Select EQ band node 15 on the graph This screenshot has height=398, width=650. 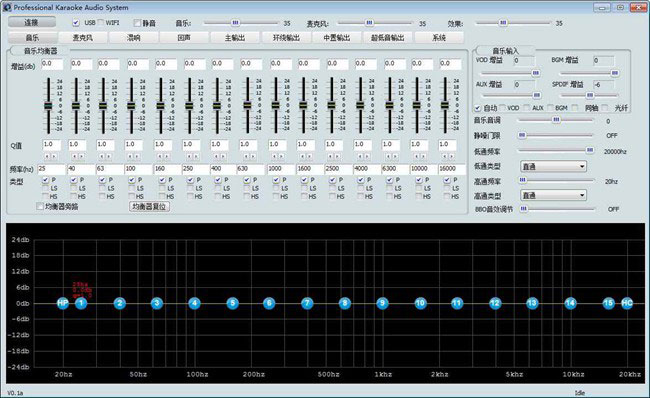608,303
